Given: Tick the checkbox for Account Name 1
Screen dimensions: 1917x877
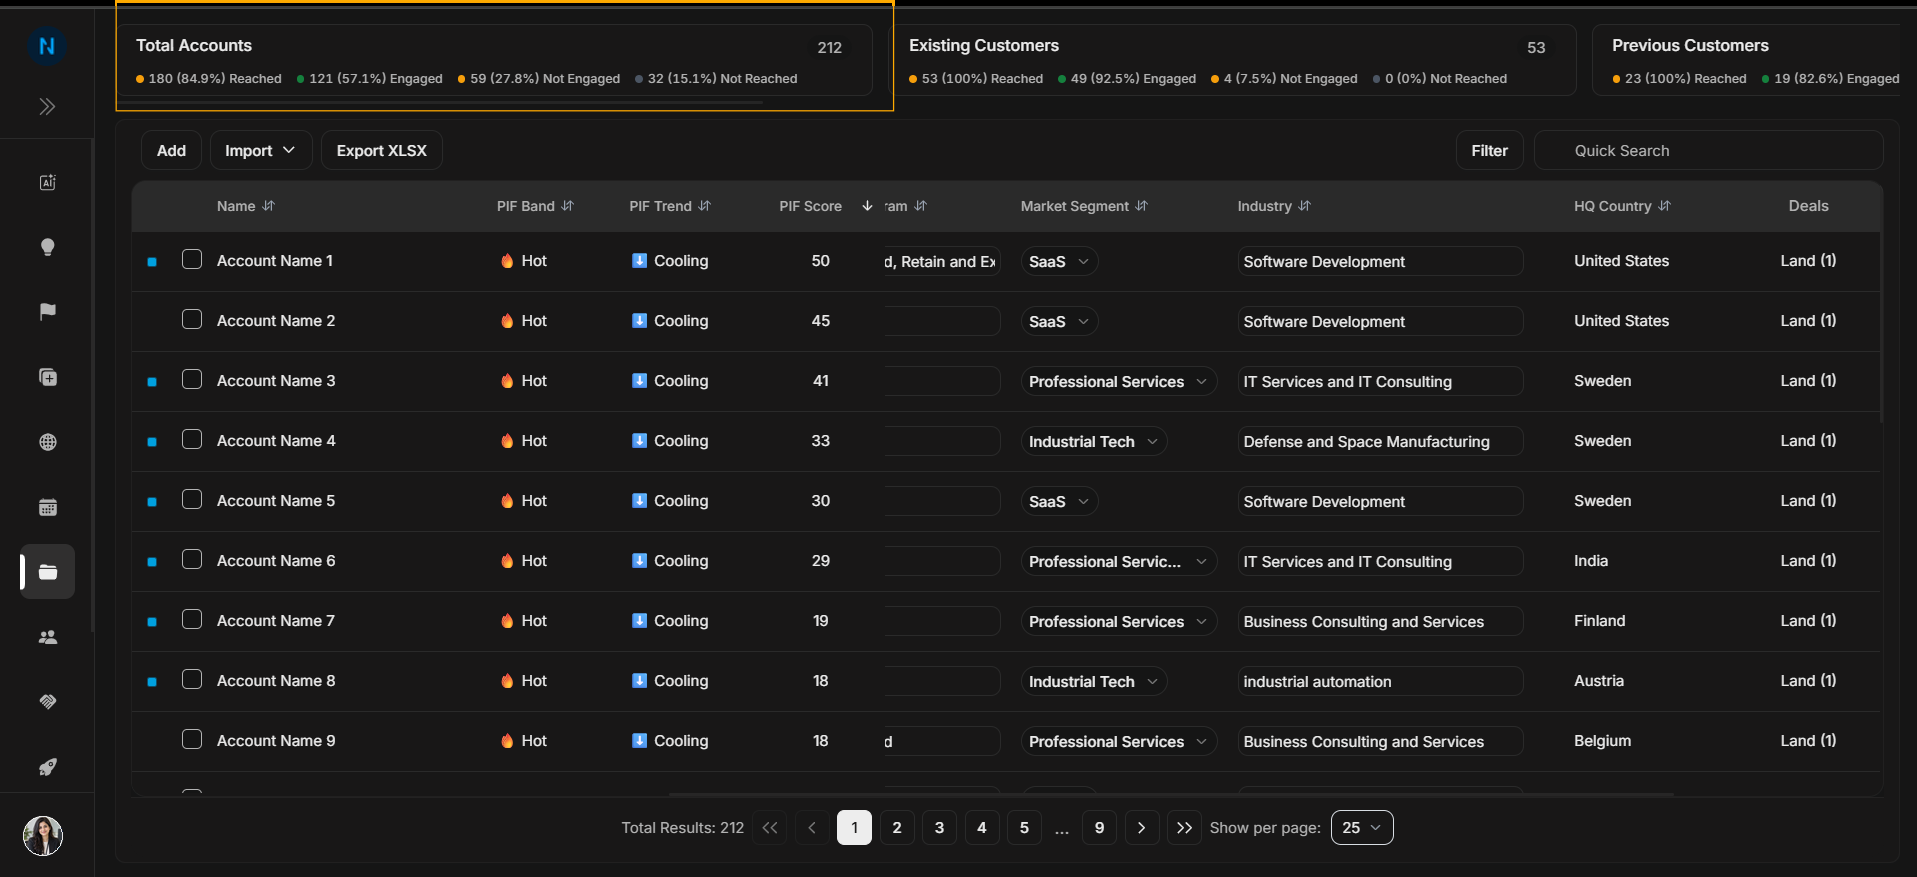Looking at the screenshot, I should tap(192, 260).
